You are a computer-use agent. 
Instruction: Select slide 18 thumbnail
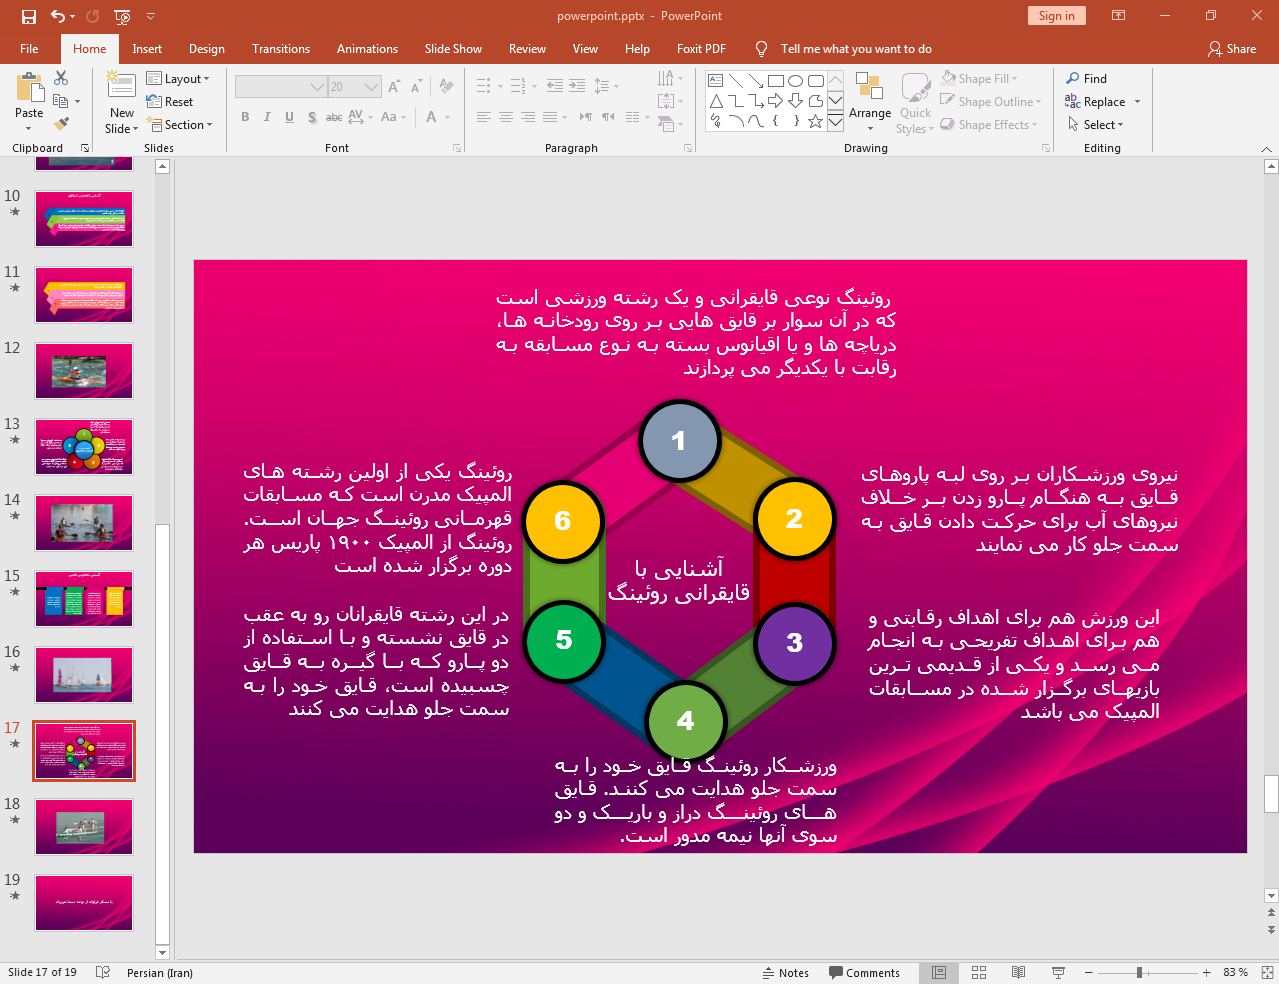pos(84,827)
